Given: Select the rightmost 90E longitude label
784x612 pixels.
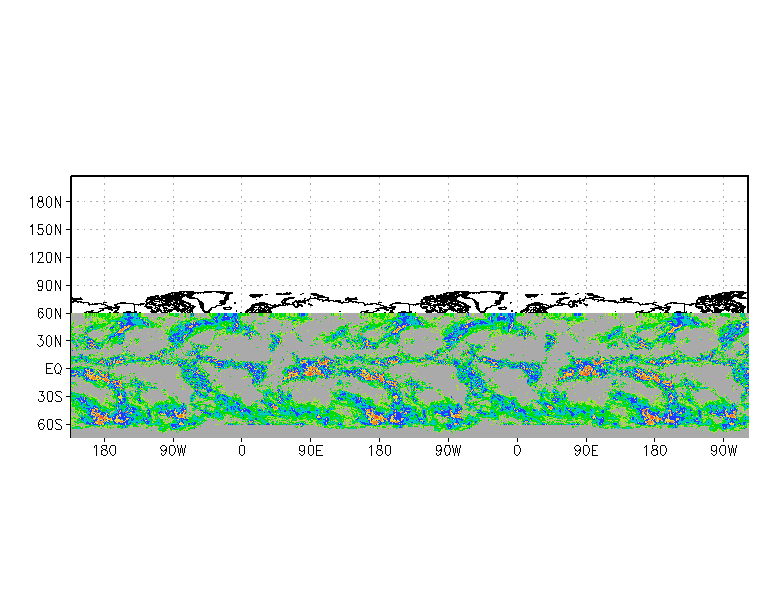Looking at the screenshot, I should 586,451.
